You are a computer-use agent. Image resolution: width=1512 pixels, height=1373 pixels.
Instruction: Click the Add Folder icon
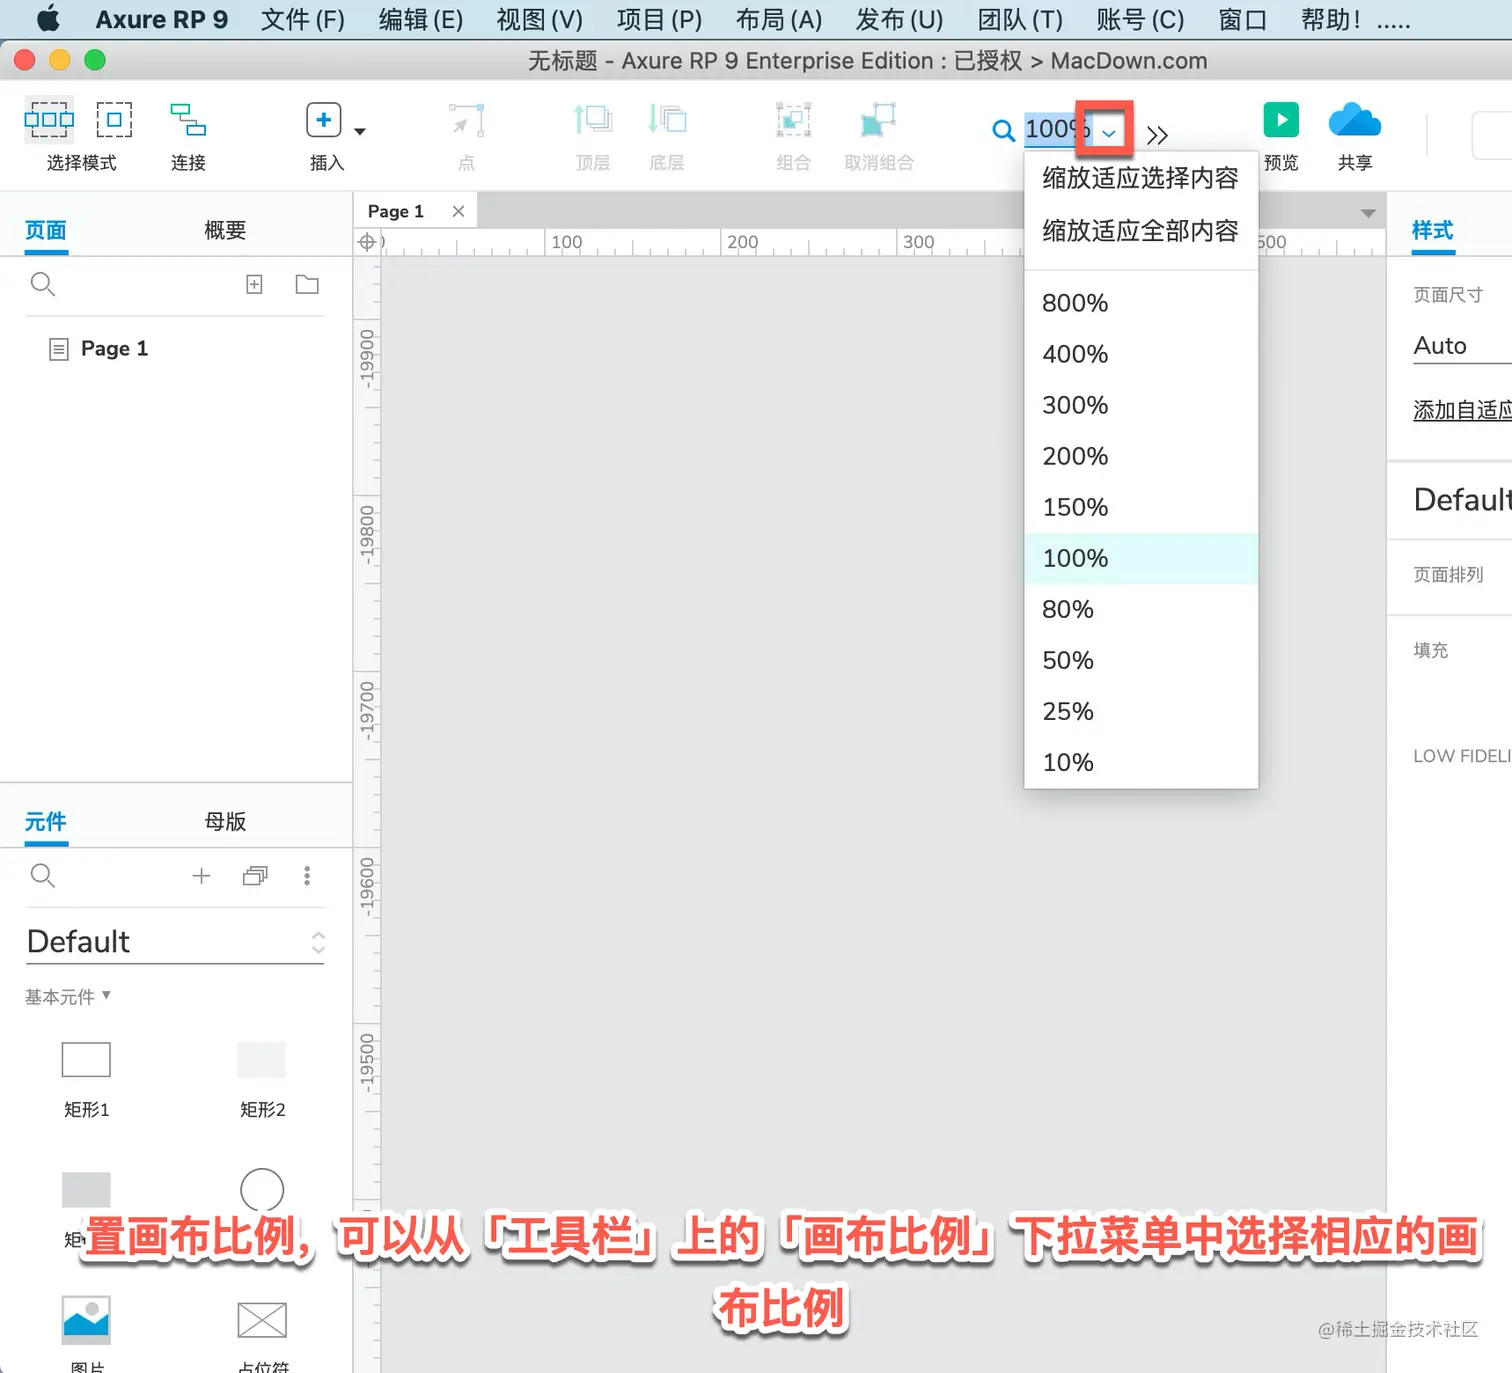(307, 285)
